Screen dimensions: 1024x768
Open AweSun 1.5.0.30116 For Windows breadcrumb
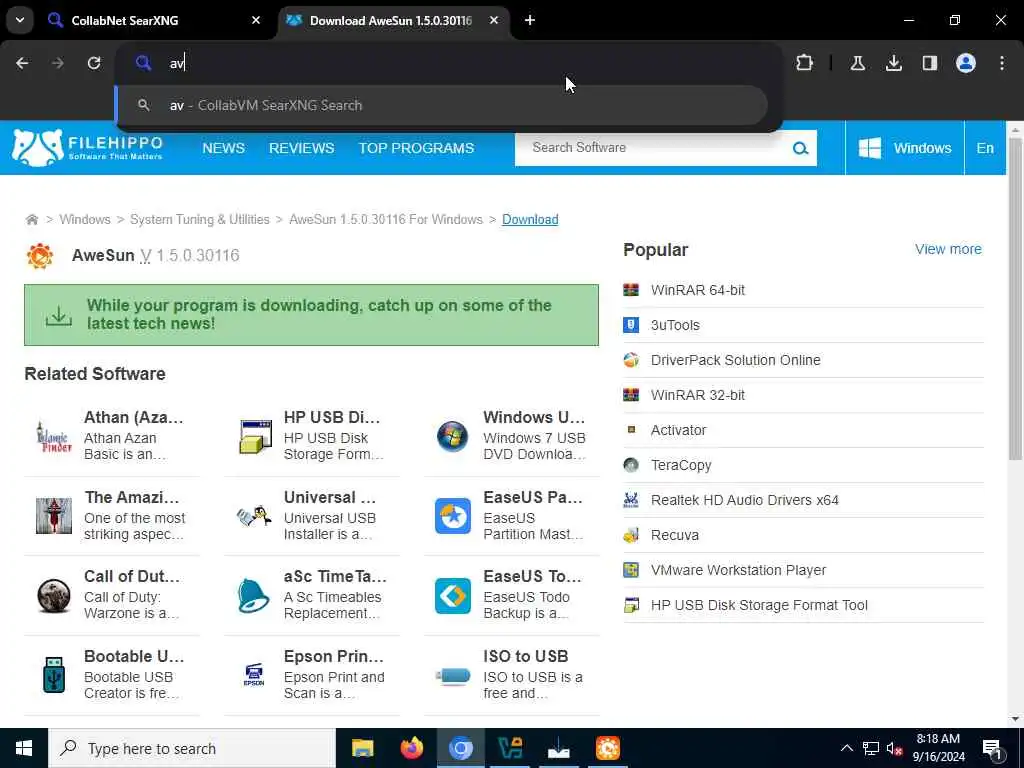(x=386, y=219)
